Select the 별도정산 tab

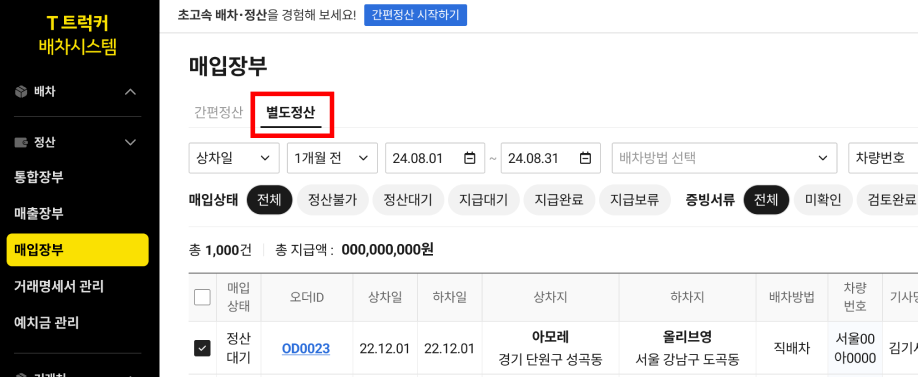coord(290,112)
